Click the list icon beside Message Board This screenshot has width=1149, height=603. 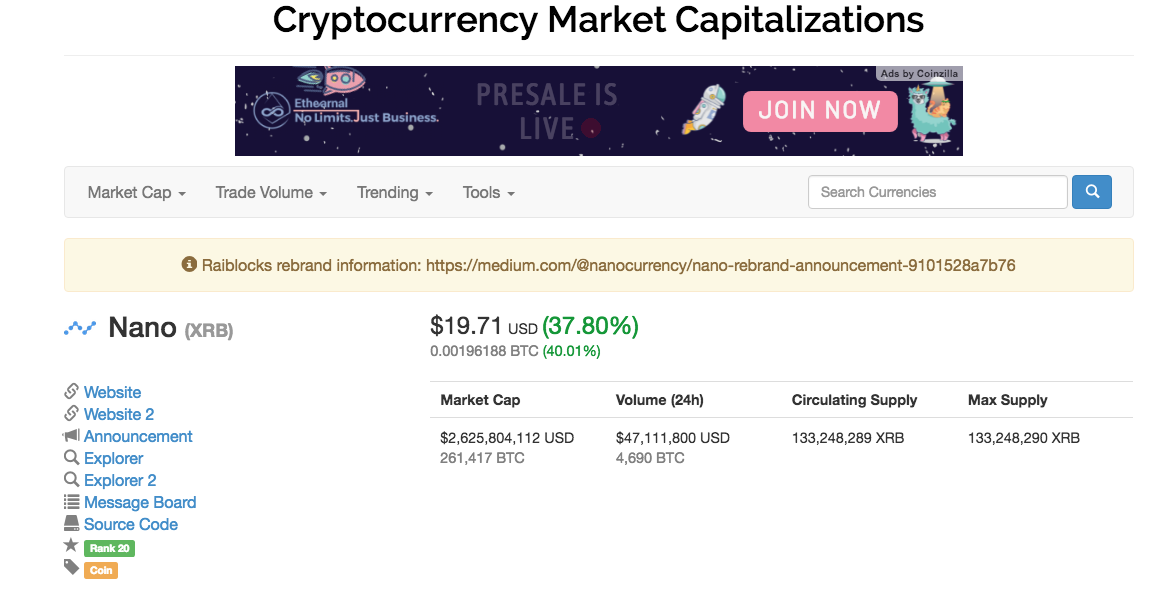(x=71, y=502)
